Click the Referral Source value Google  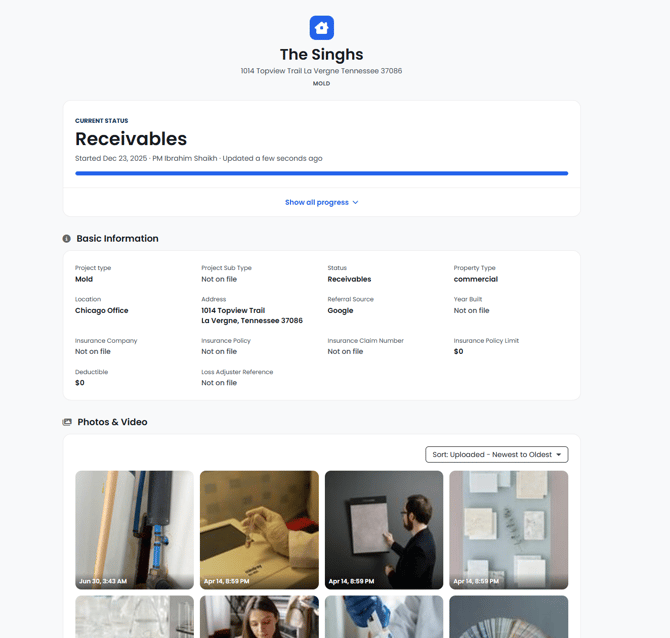click(x=340, y=311)
